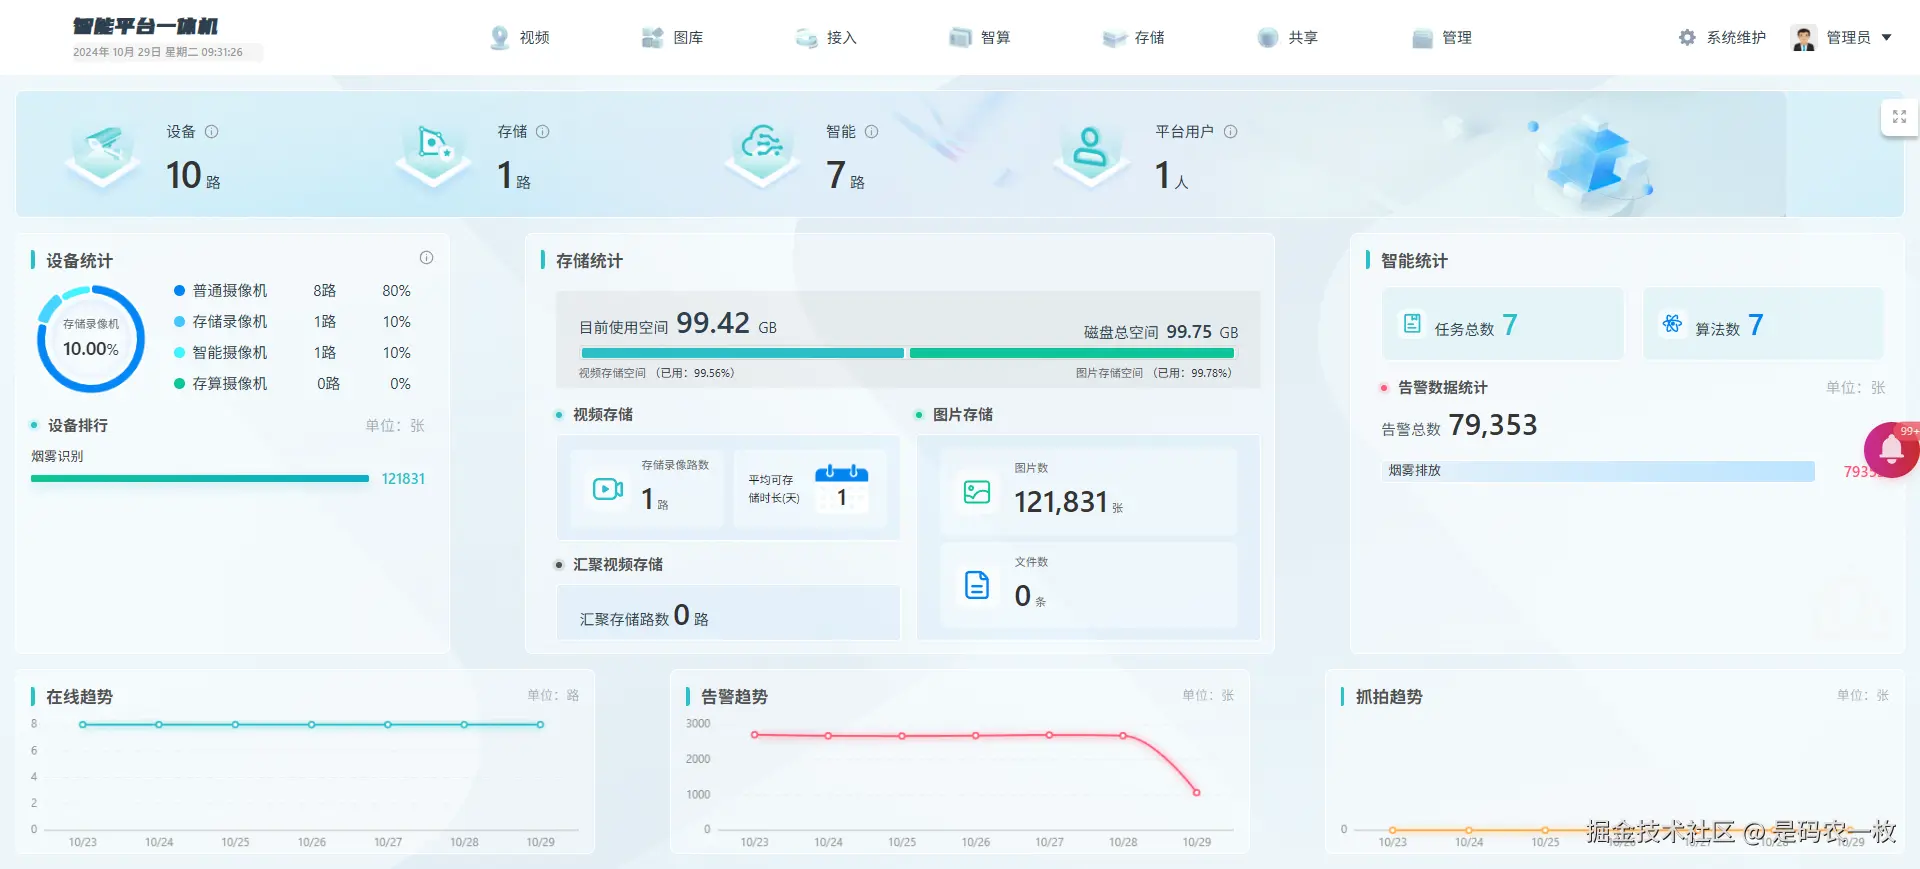
Task: Click the 任务总数 list icon
Action: pos(1412,323)
